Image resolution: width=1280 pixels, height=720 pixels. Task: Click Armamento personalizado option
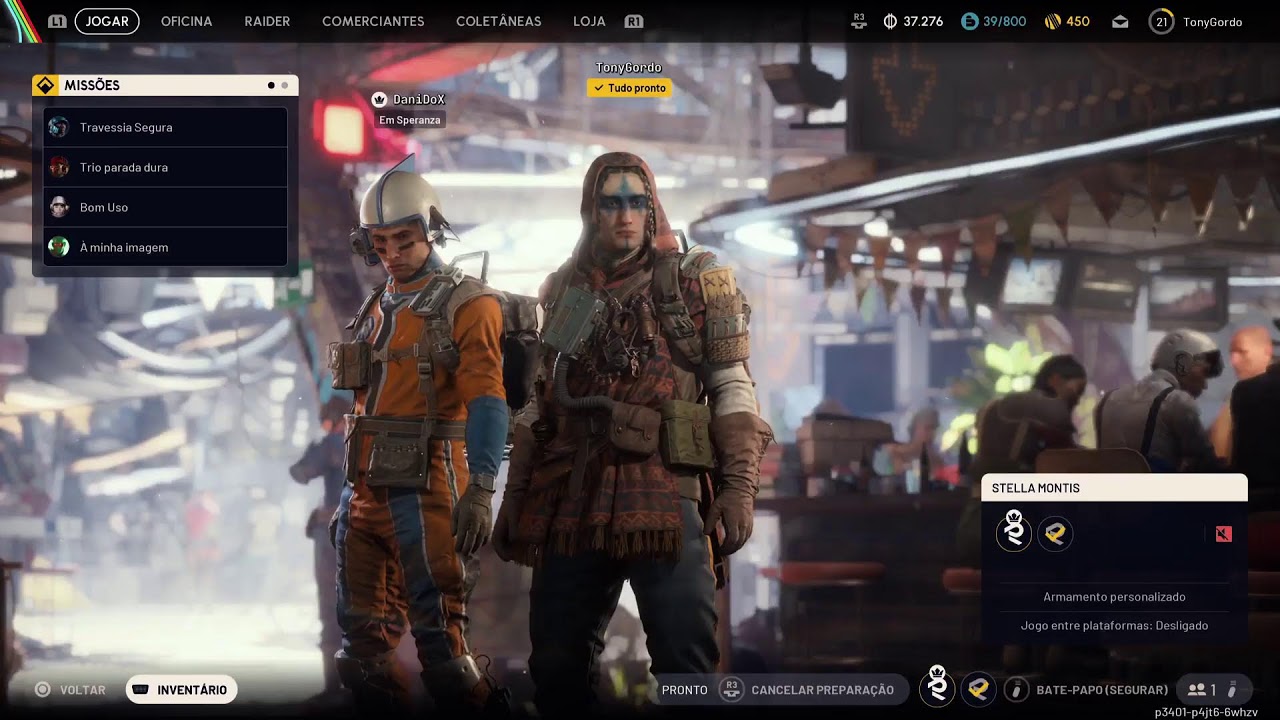pos(1114,597)
